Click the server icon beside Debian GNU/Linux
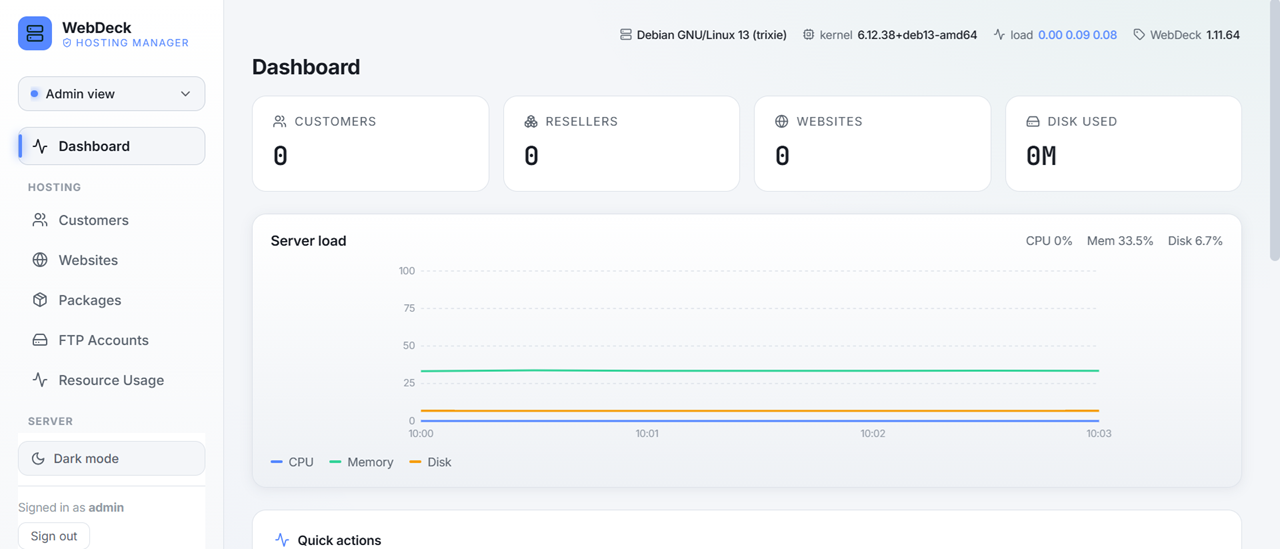The image size is (1280, 549). point(626,34)
